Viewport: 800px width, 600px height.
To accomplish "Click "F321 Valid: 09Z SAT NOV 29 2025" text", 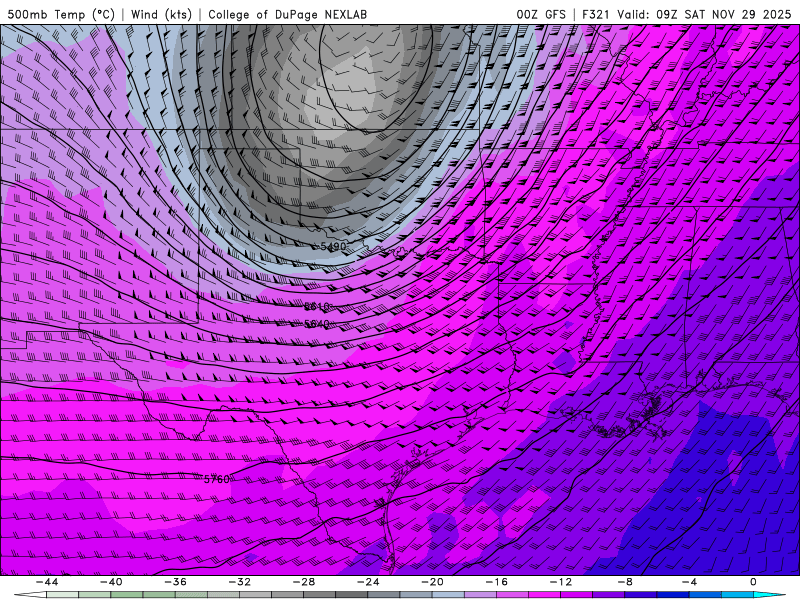I will (x=686, y=14).
